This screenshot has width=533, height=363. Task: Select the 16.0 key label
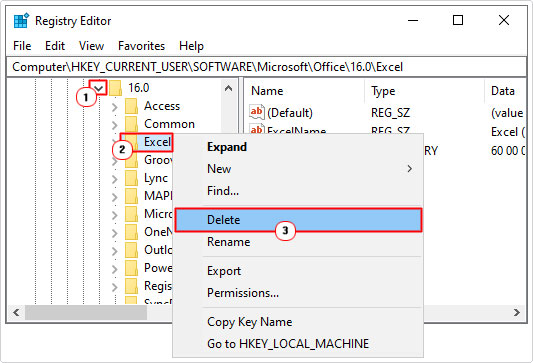139,88
